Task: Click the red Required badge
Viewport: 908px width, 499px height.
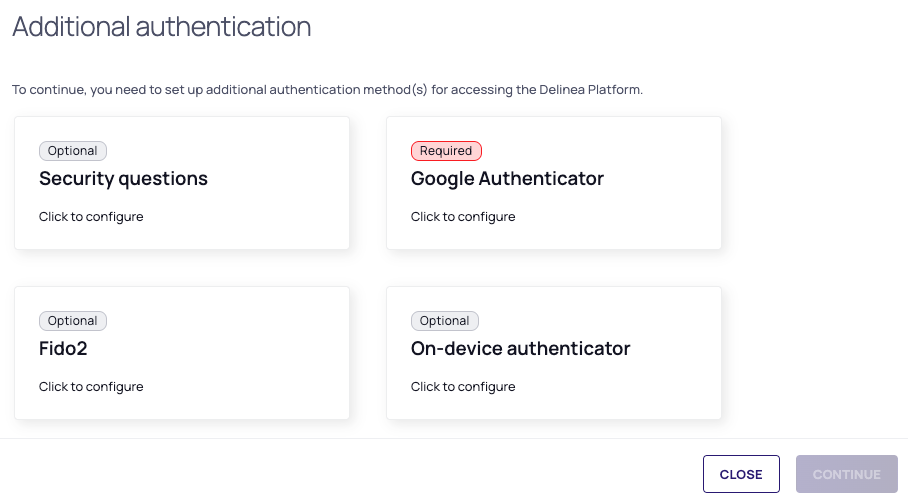Action: pyautogui.click(x=446, y=151)
